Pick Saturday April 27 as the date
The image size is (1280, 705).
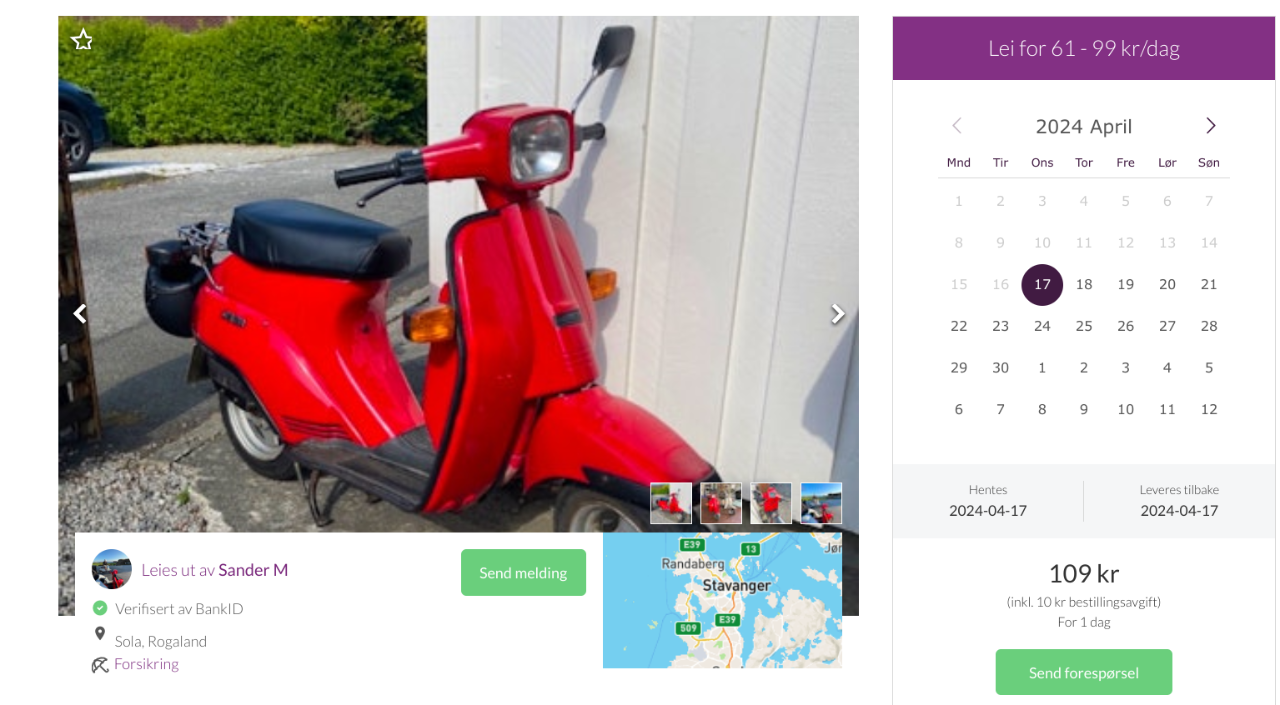pos(1167,326)
